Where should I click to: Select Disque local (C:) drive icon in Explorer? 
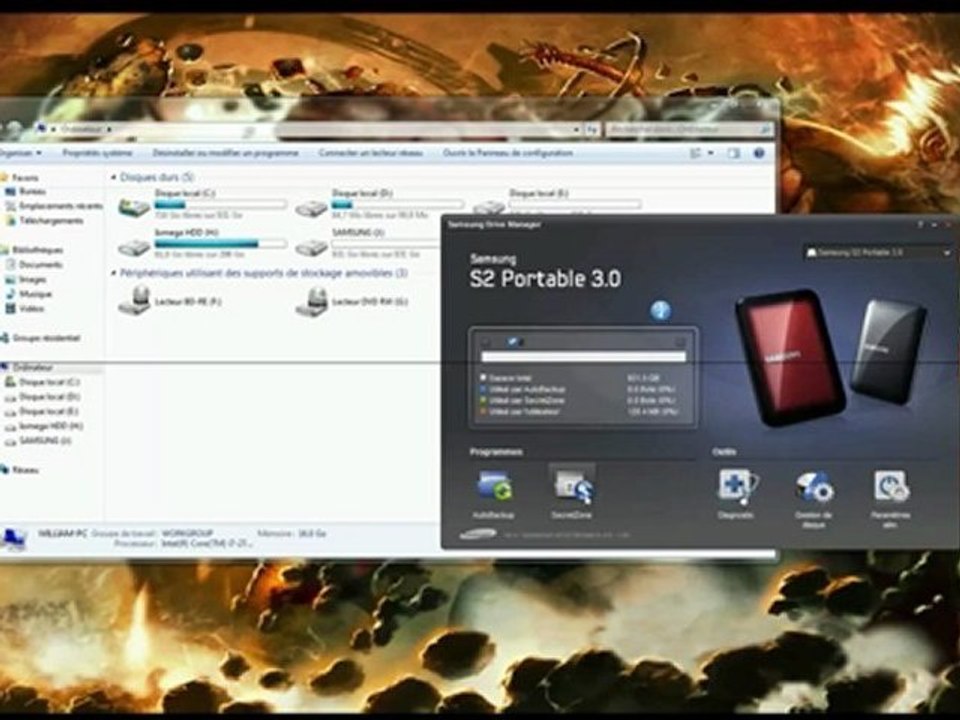pyautogui.click(x=134, y=208)
